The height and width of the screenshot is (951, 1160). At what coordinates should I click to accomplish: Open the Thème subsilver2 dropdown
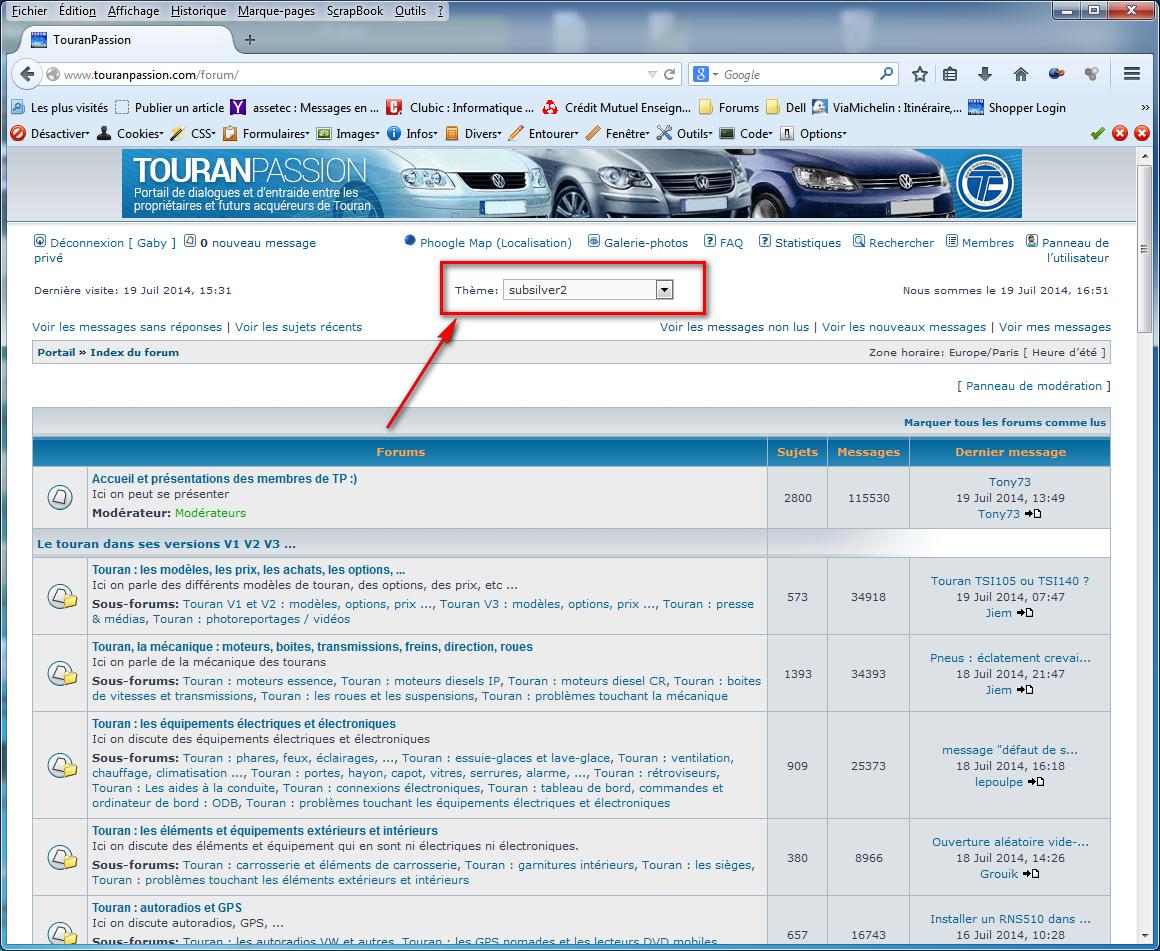[x=588, y=290]
